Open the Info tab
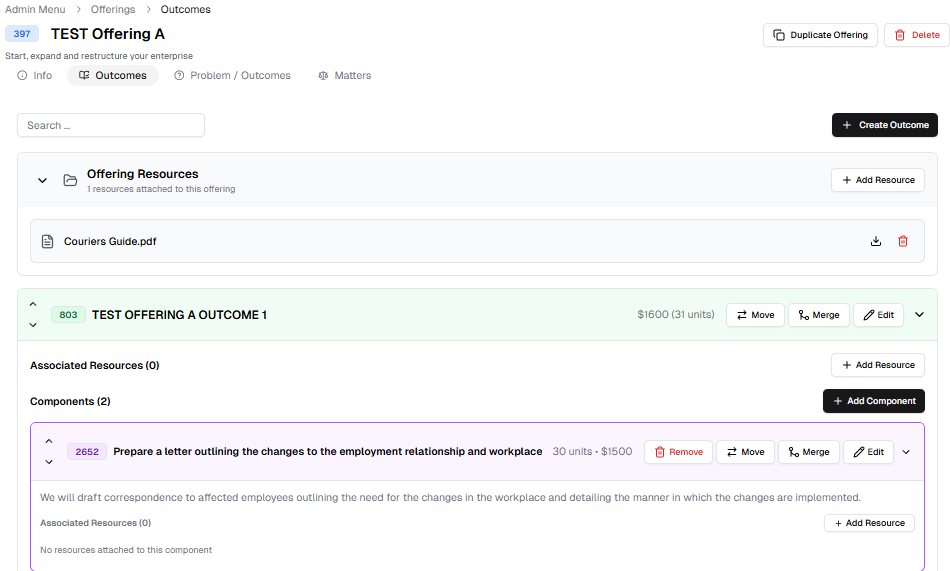950x571 pixels. pos(35,75)
